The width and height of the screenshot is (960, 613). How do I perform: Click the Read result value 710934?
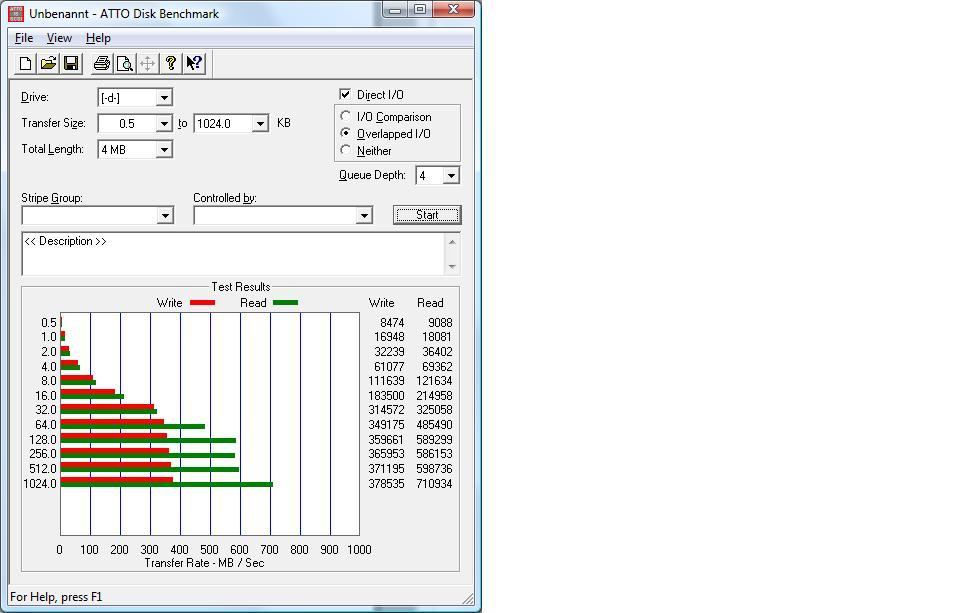click(x=434, y=484)
